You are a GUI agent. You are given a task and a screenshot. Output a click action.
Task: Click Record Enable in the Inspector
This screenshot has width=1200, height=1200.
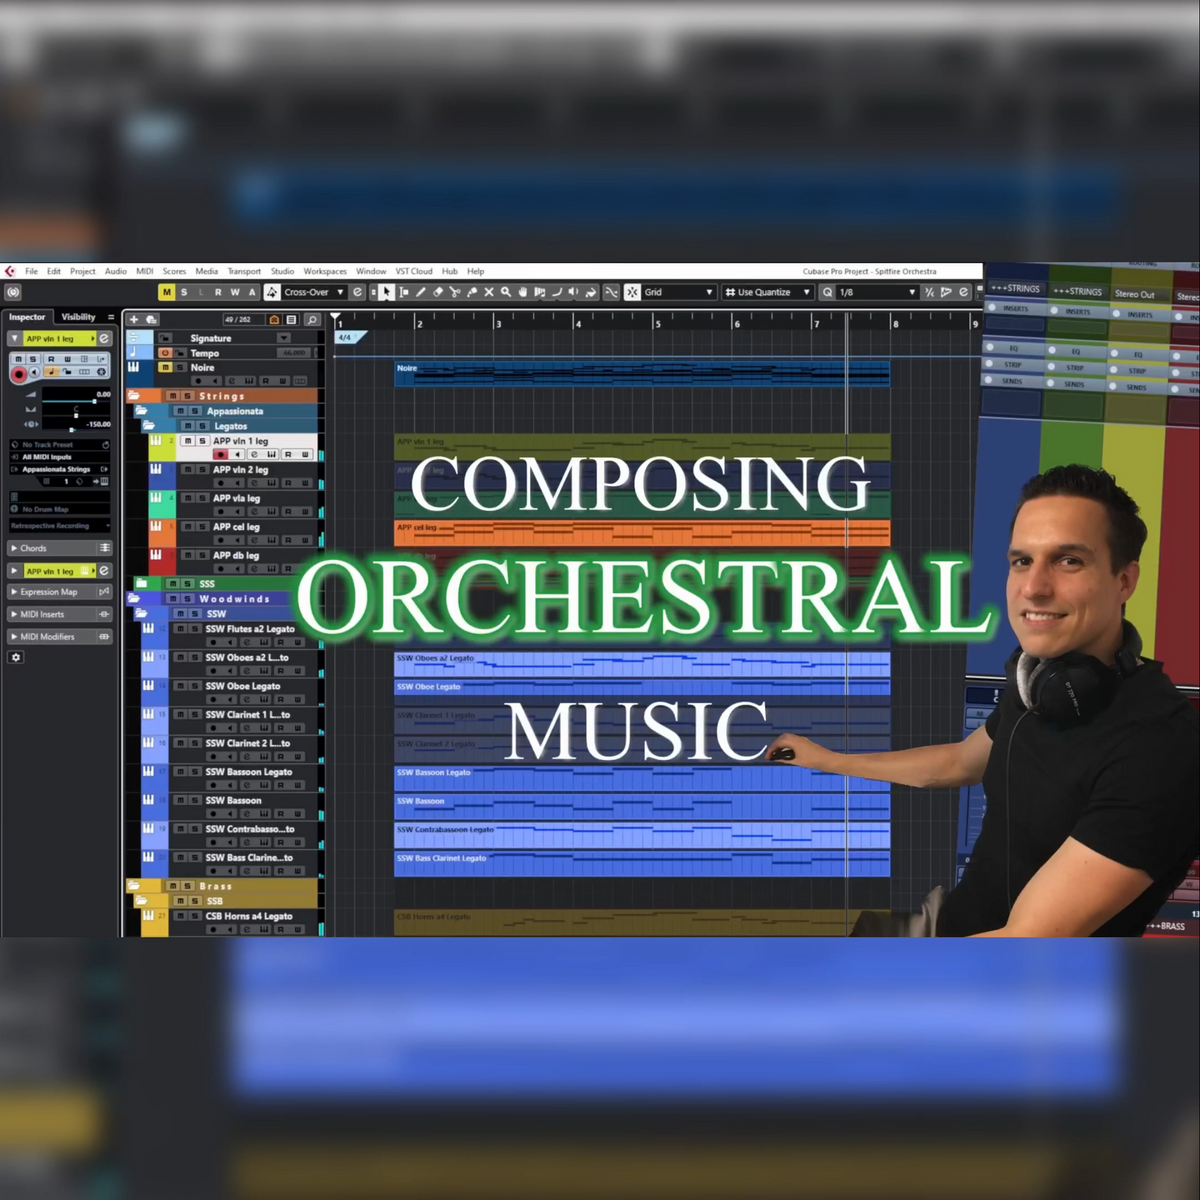pos(18,373)
